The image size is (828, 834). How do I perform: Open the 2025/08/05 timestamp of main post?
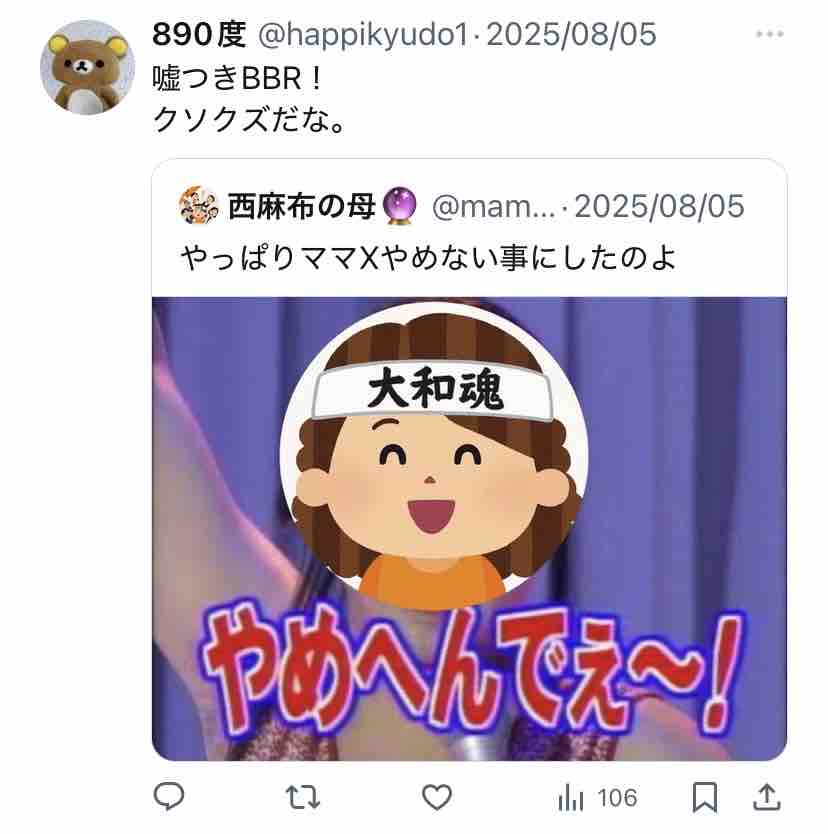(x=571, y=35)
